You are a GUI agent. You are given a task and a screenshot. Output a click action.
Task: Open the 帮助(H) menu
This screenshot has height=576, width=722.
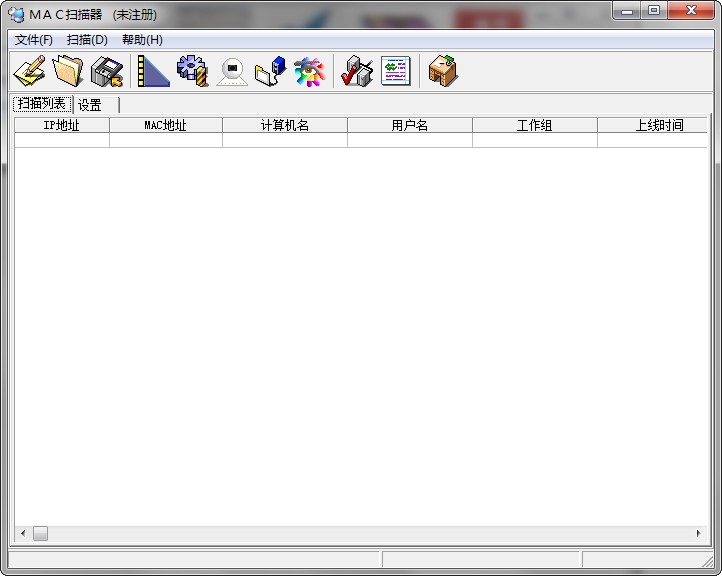coord(142,40)
